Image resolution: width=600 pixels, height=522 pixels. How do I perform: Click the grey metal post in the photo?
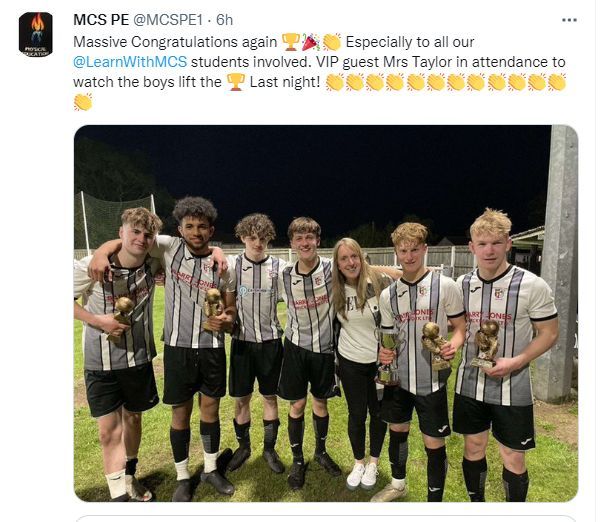pos(558,264)
